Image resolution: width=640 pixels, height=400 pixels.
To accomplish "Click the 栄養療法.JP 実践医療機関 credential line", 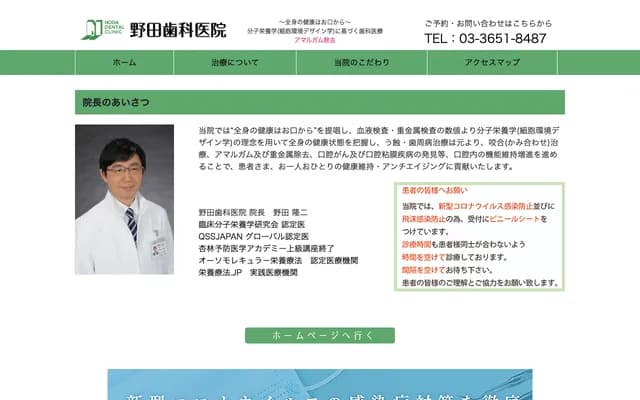I will [x=250, y=271].
